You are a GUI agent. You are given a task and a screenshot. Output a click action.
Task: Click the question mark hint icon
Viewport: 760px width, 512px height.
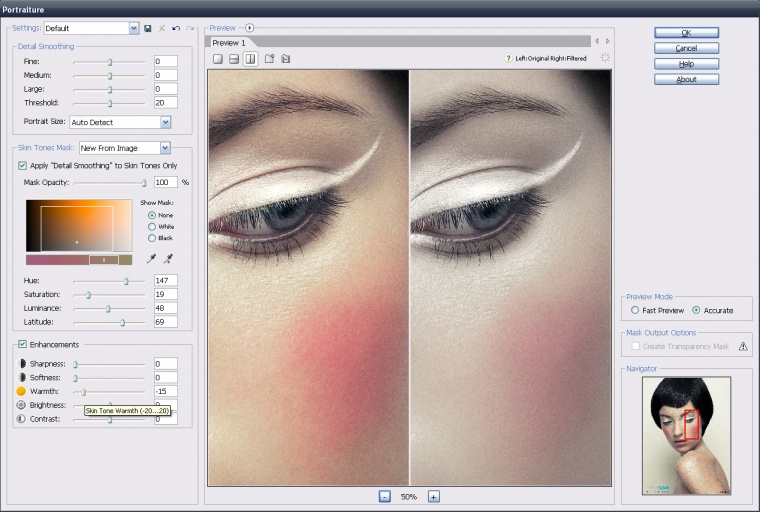tap(508, 58)
